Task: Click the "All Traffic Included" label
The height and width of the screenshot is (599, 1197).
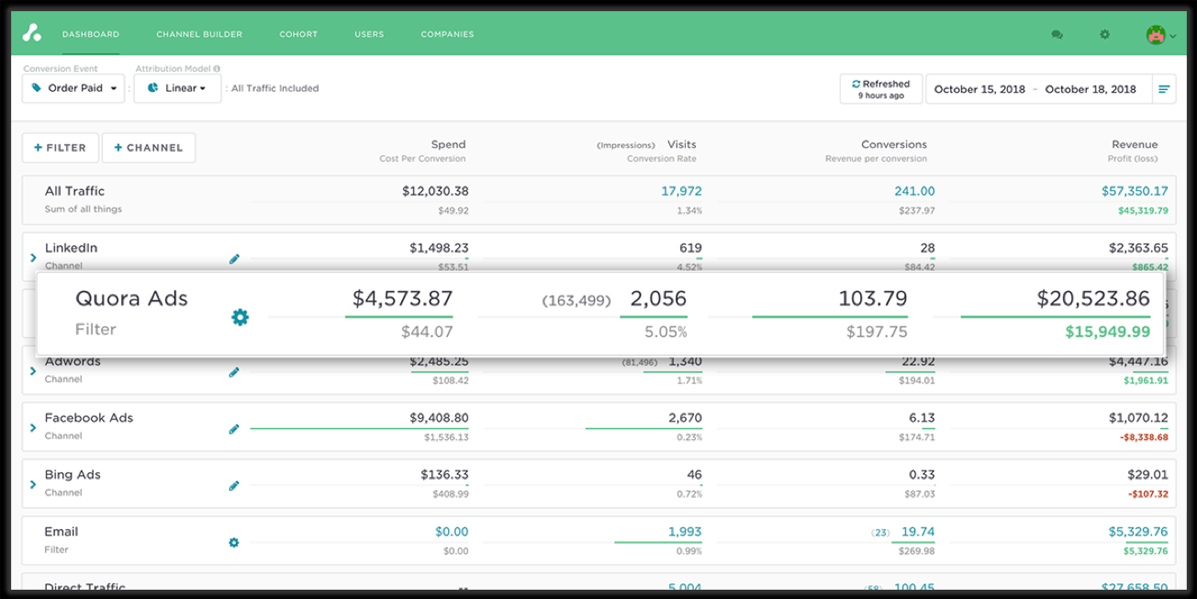Action: 275,89
